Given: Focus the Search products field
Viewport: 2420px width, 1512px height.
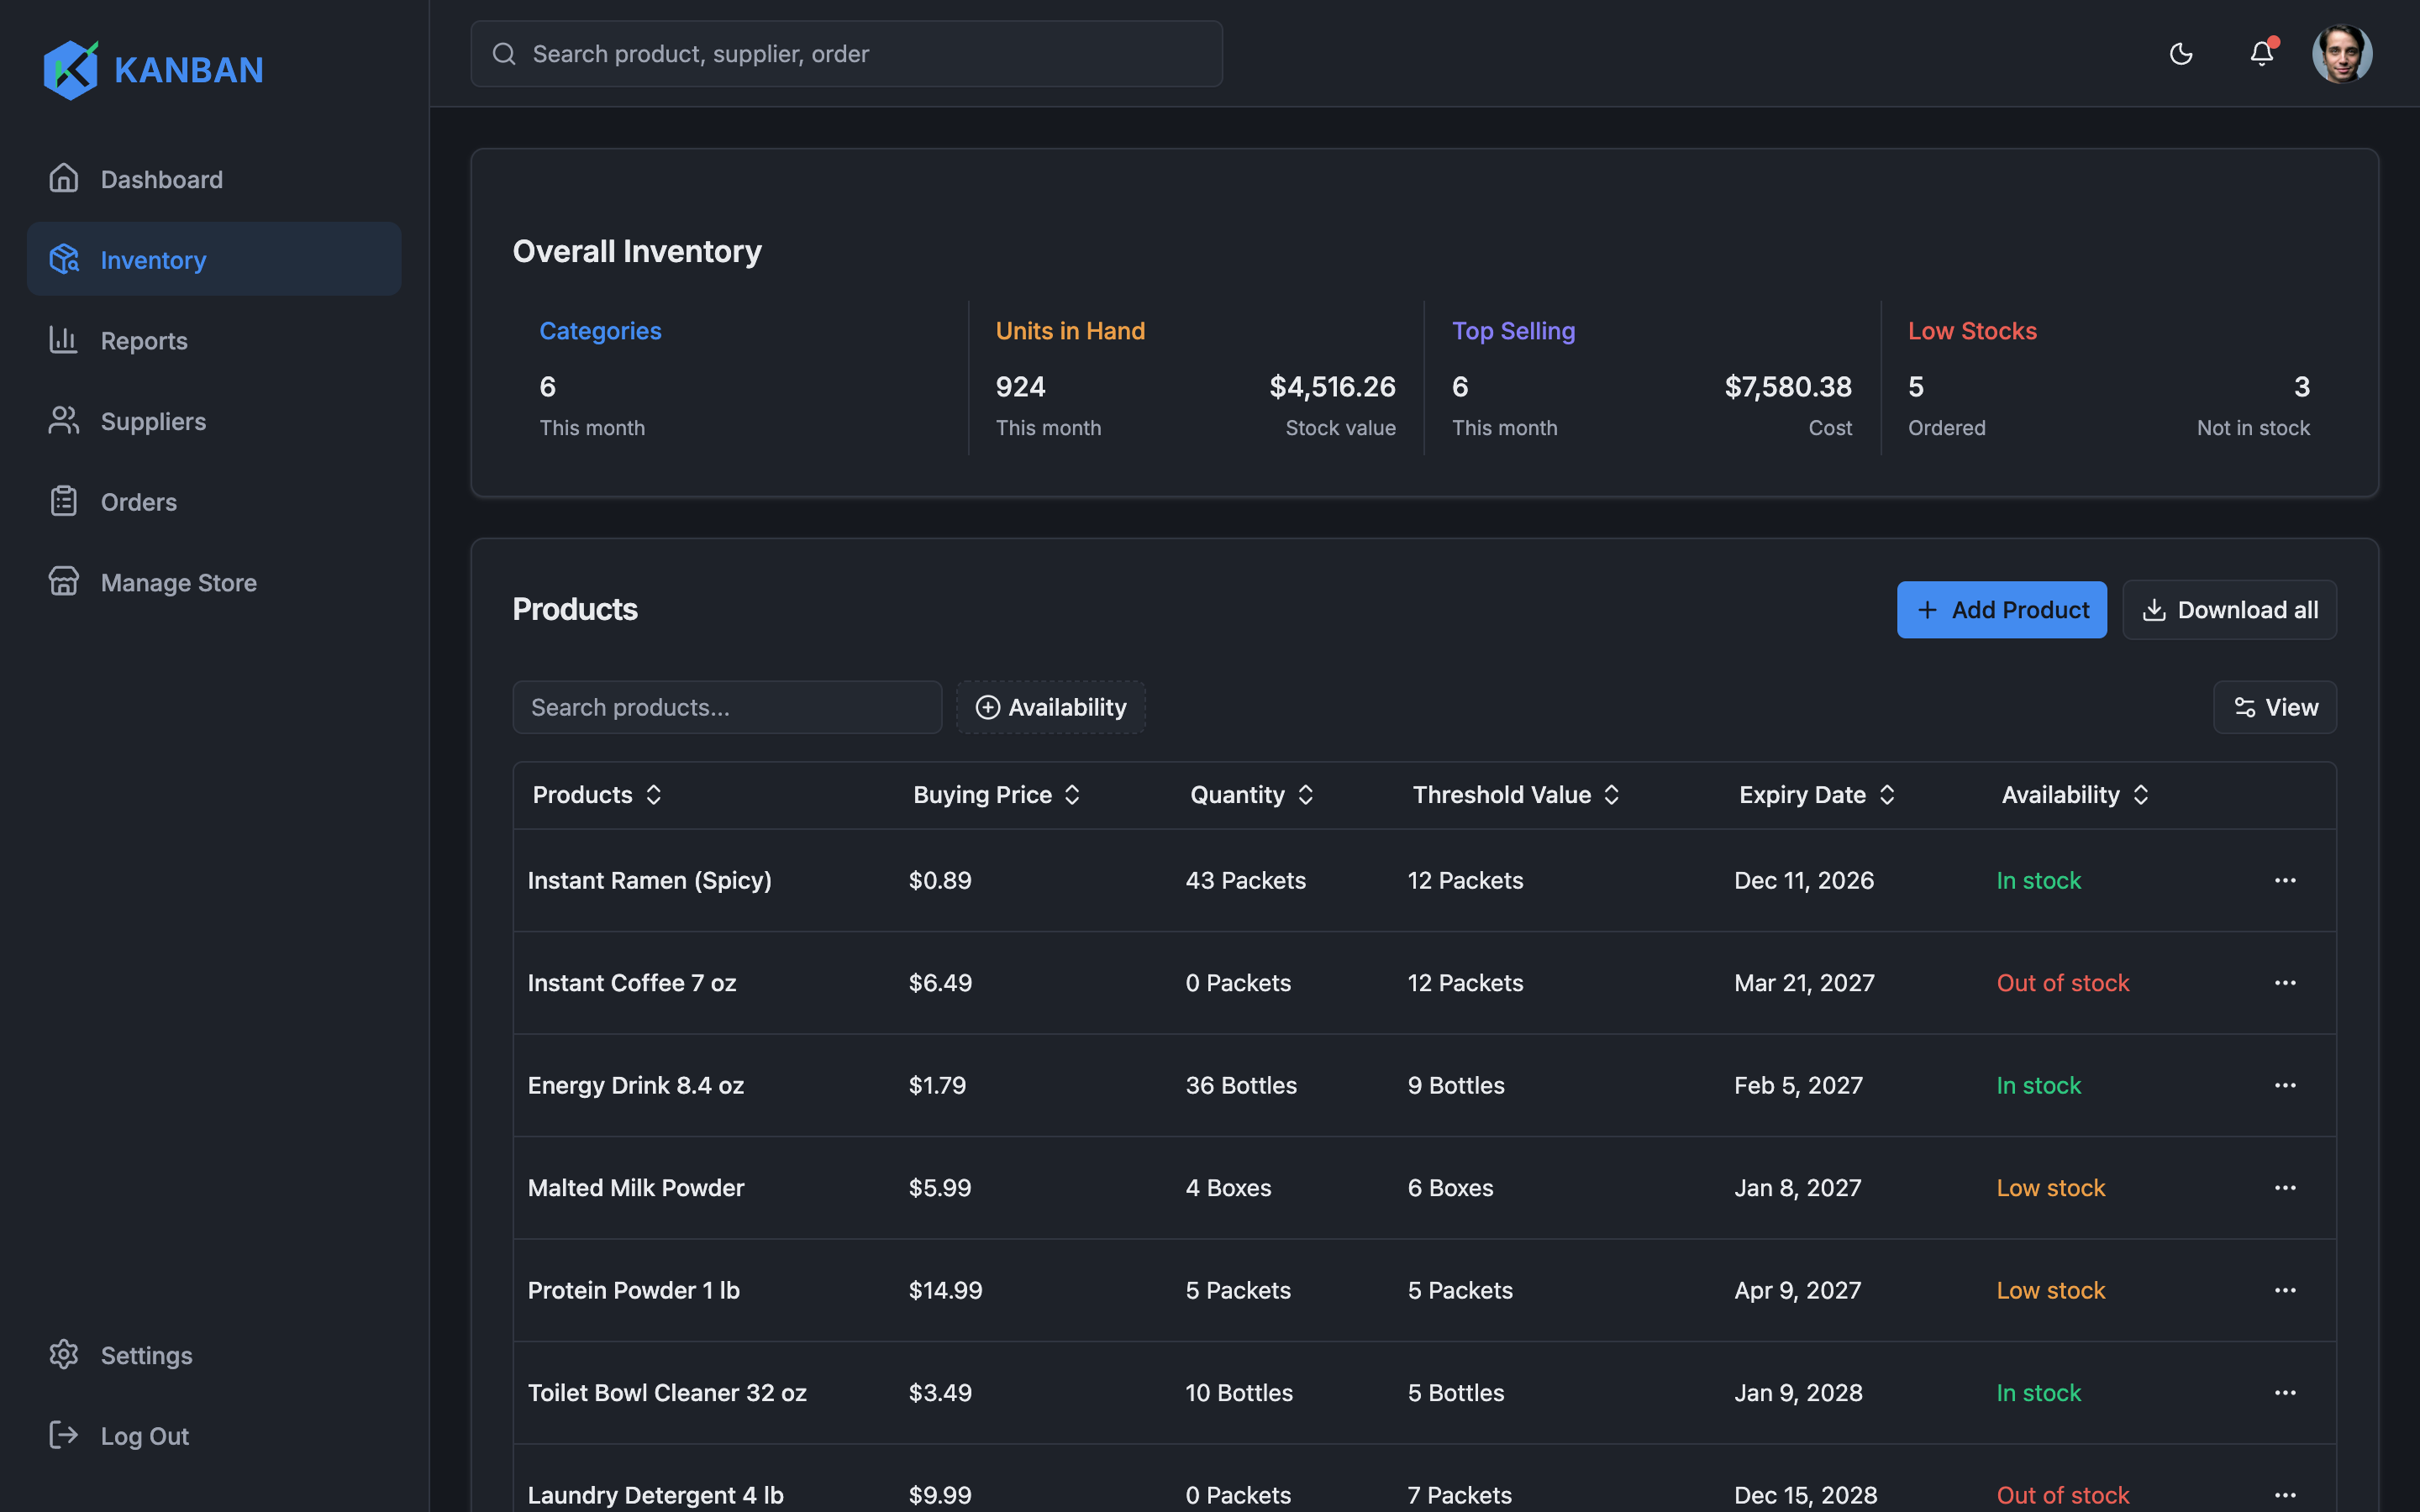Looking at the screenshot, I should tap(727, 708).
